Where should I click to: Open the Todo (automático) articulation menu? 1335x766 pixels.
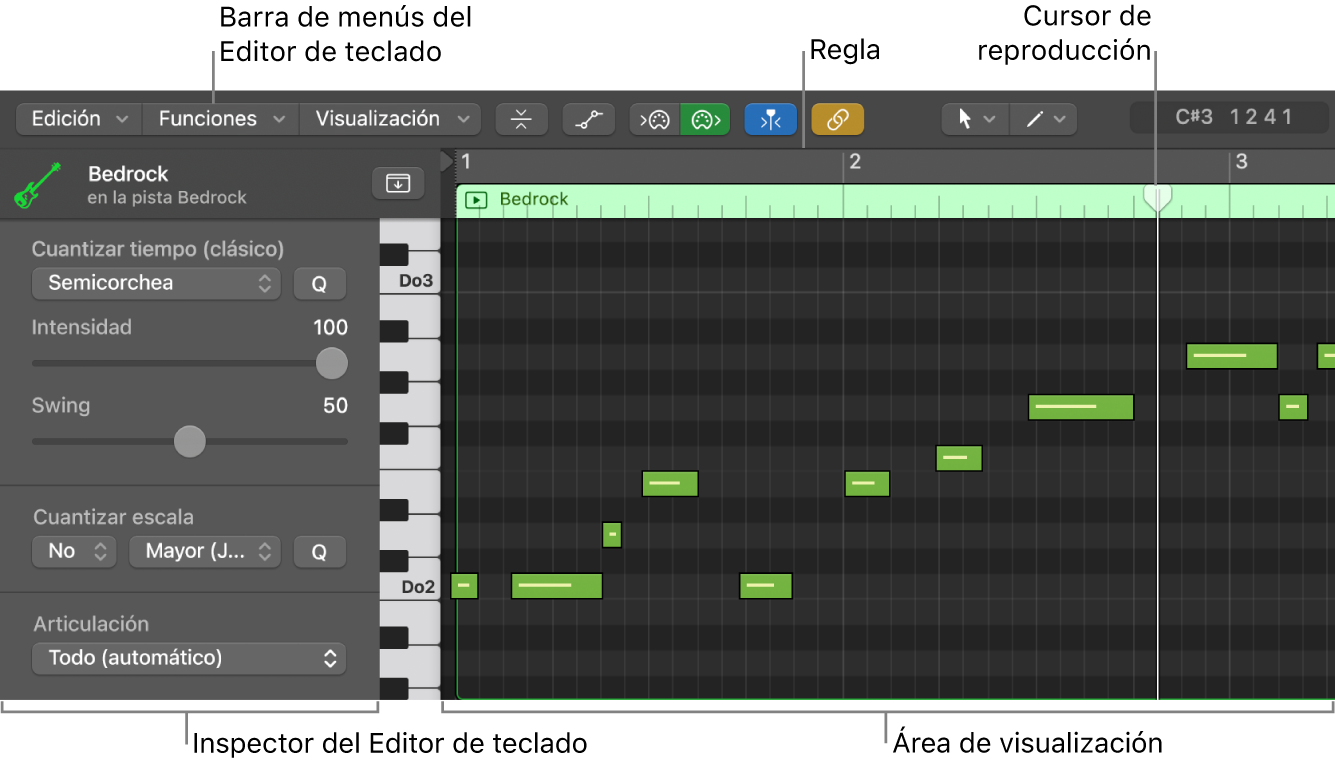point(189,658)
